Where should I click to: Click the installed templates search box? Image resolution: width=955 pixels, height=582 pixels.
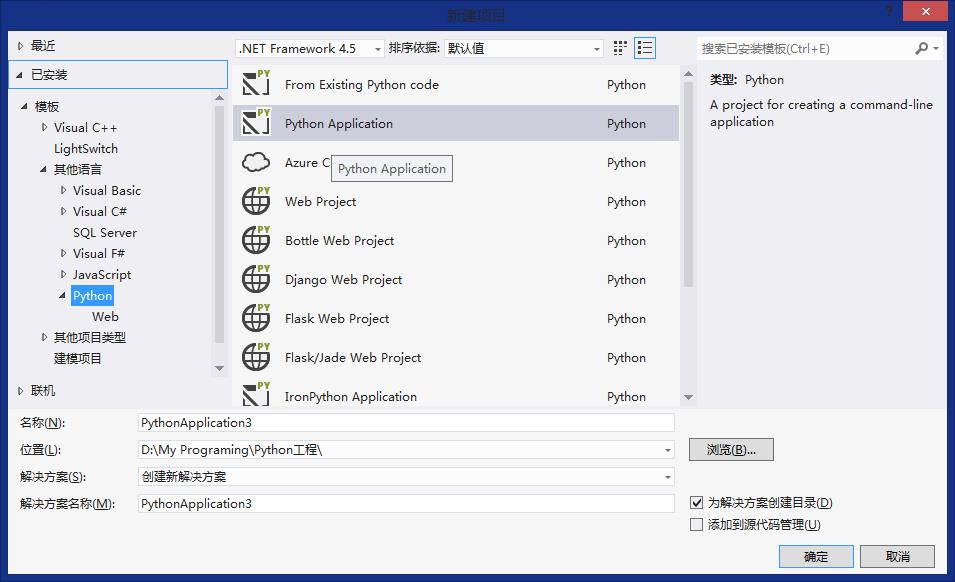coord(805,49)
